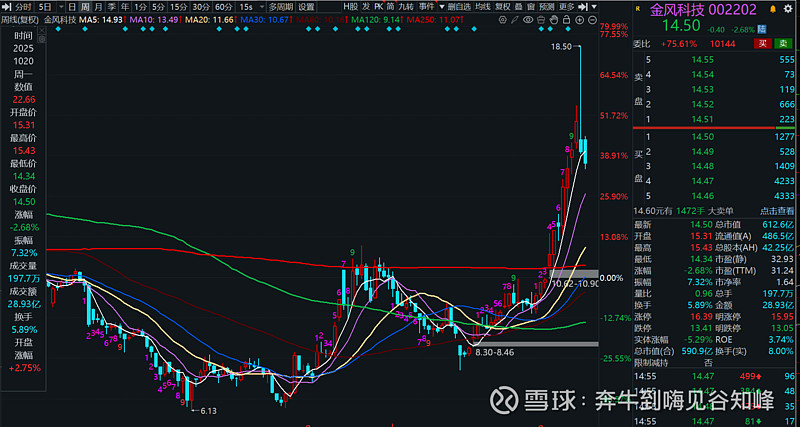Open the 多周期 multi-period view

click(281, 7)
